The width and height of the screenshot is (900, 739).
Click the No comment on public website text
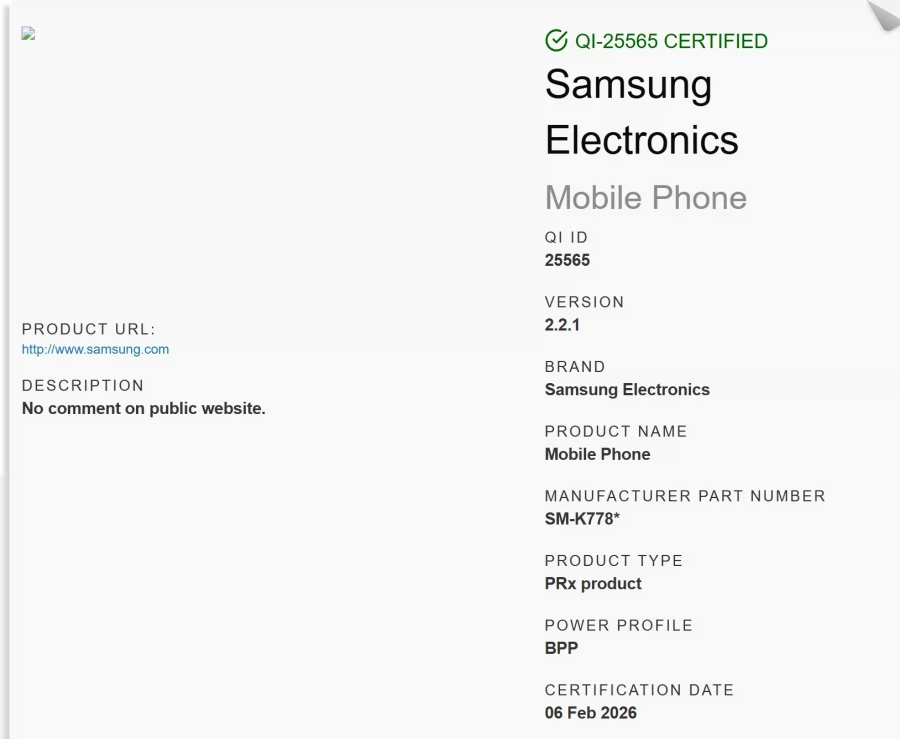pos(143,408)
